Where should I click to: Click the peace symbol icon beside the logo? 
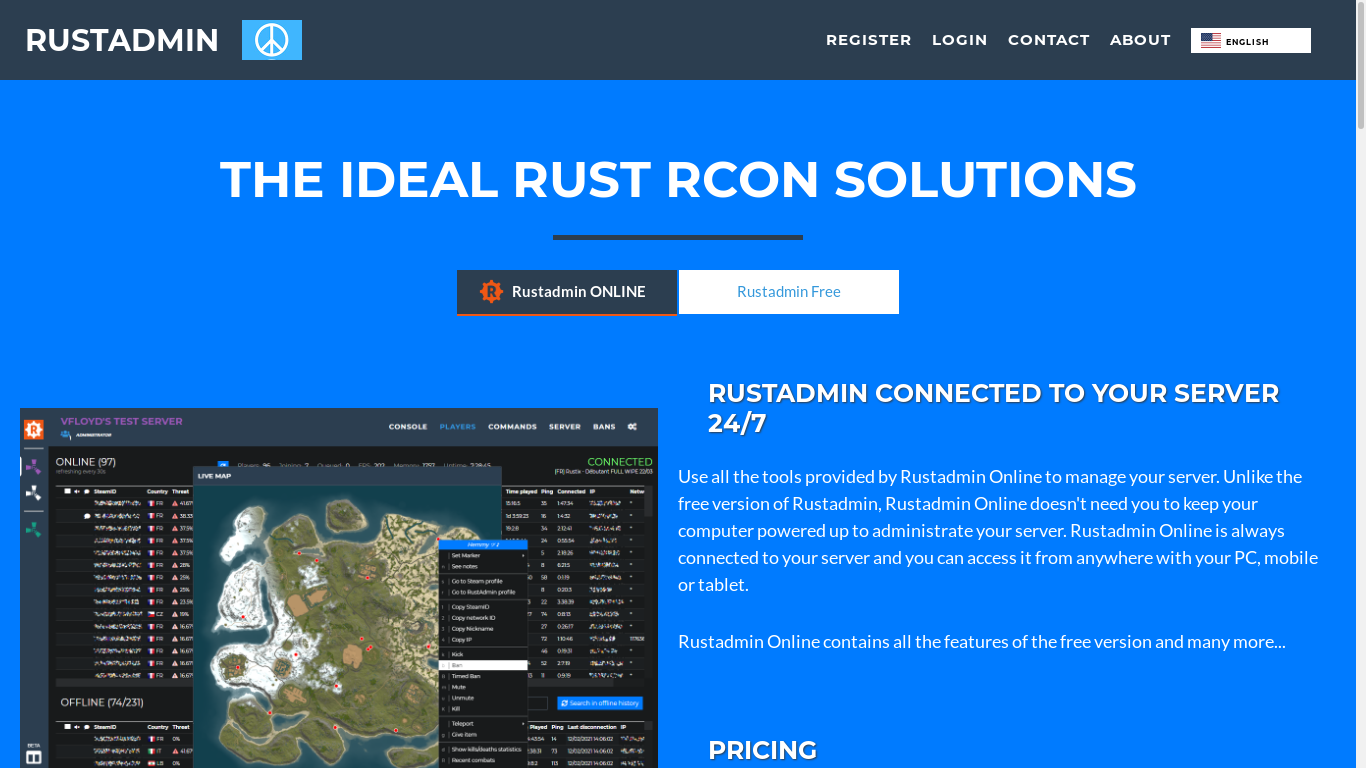tap(272, 40)
